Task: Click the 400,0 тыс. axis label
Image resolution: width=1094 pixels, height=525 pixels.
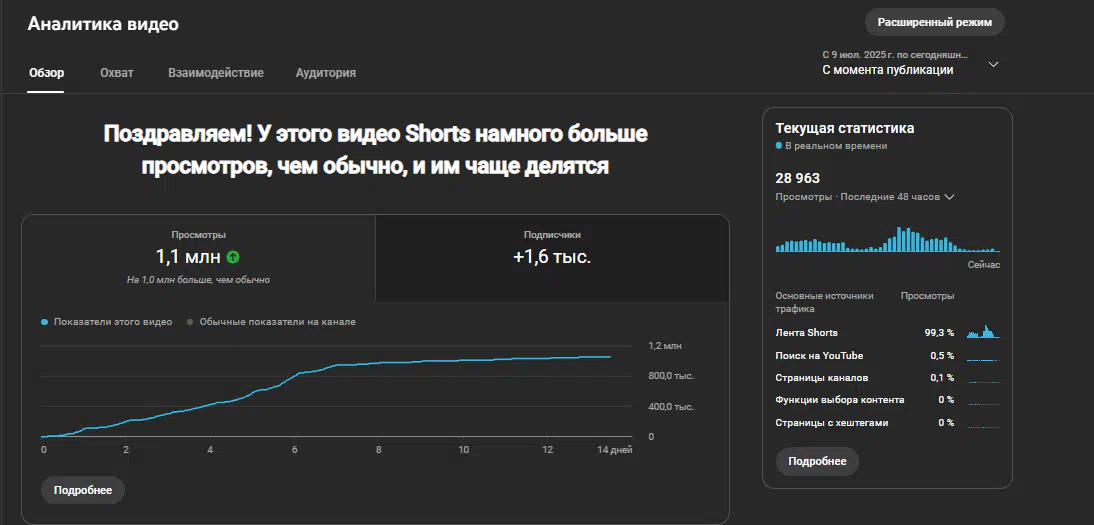Action: 670,406
